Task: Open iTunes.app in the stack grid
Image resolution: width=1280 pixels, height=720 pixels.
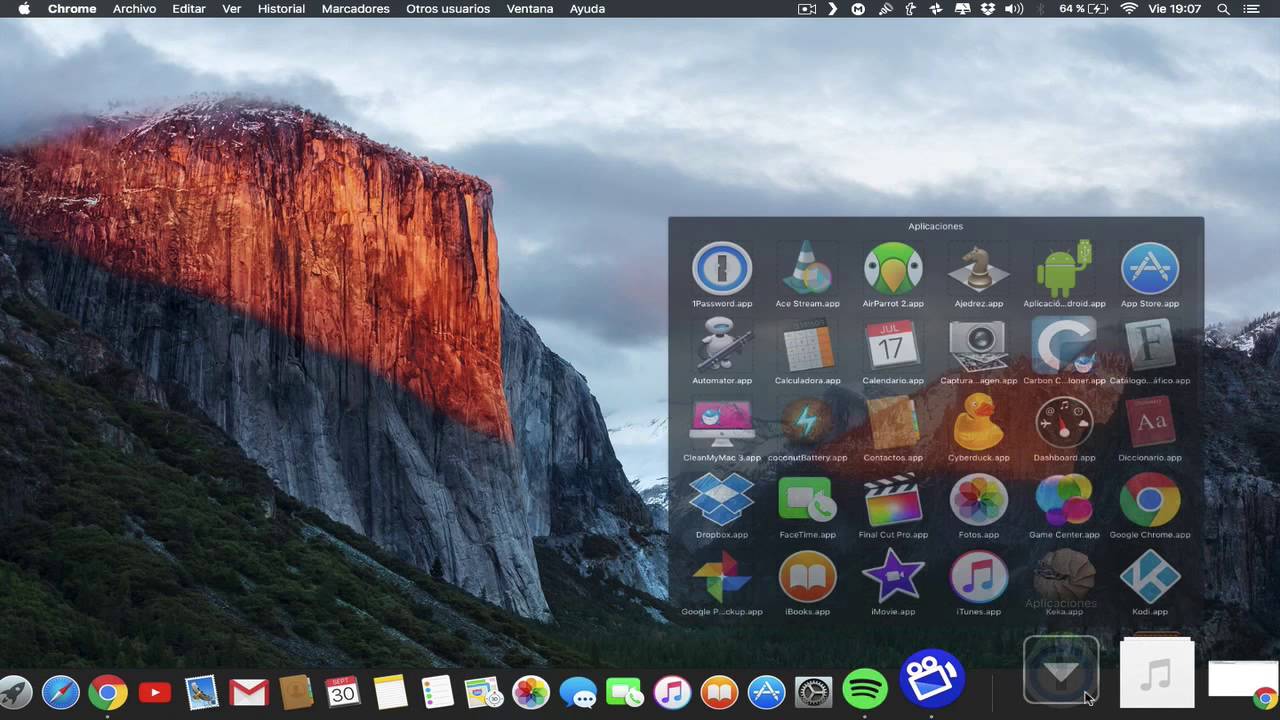Action: (978, 576)
